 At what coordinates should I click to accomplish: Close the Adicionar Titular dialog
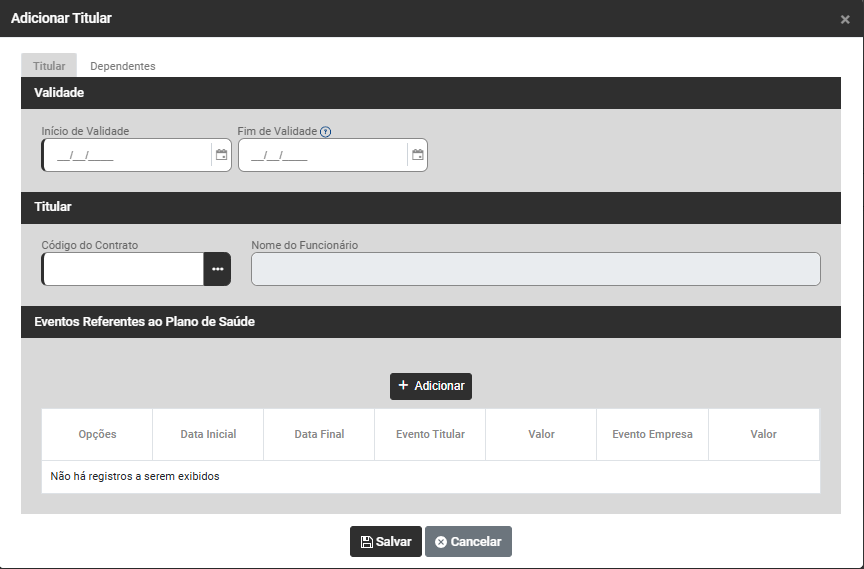[x=845, y=19]
